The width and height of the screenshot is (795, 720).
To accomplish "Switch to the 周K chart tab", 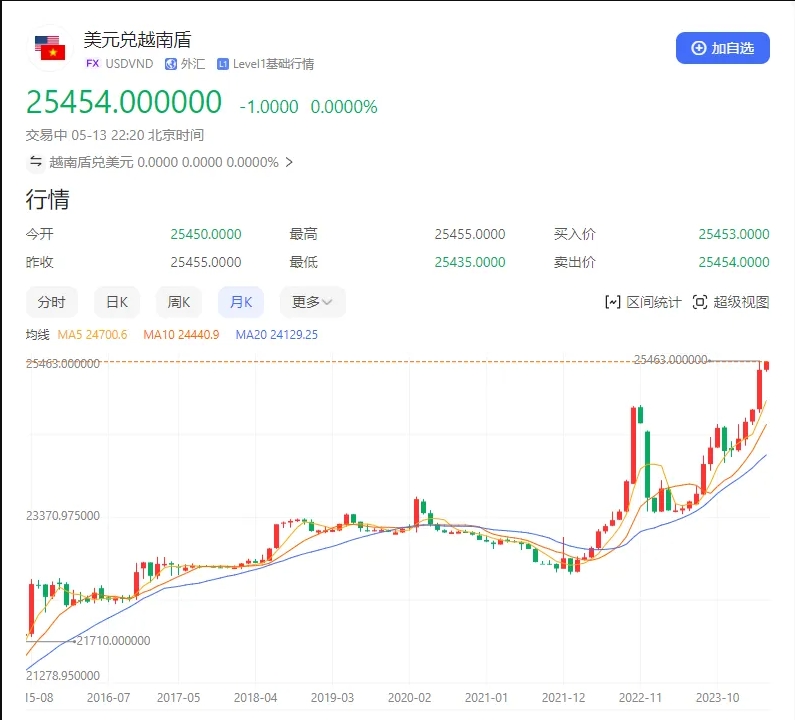I will 178,302.
